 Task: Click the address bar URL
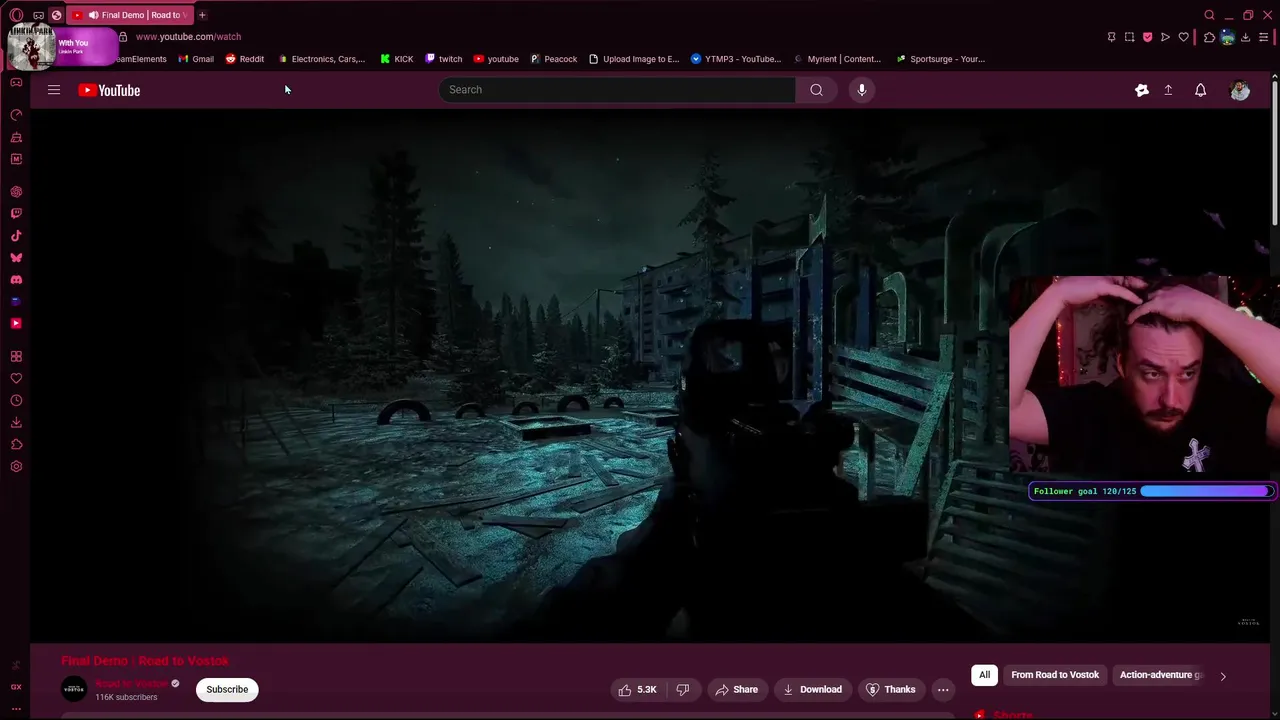click(x=188, y=37)
